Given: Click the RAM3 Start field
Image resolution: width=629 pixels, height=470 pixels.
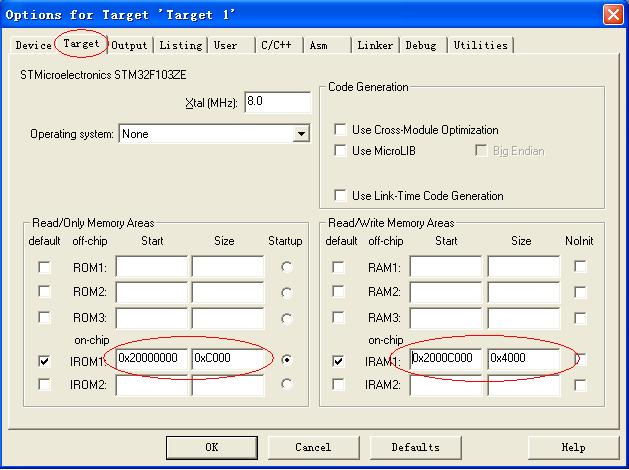Looking at the screenshot, I should tap(446, 318).
